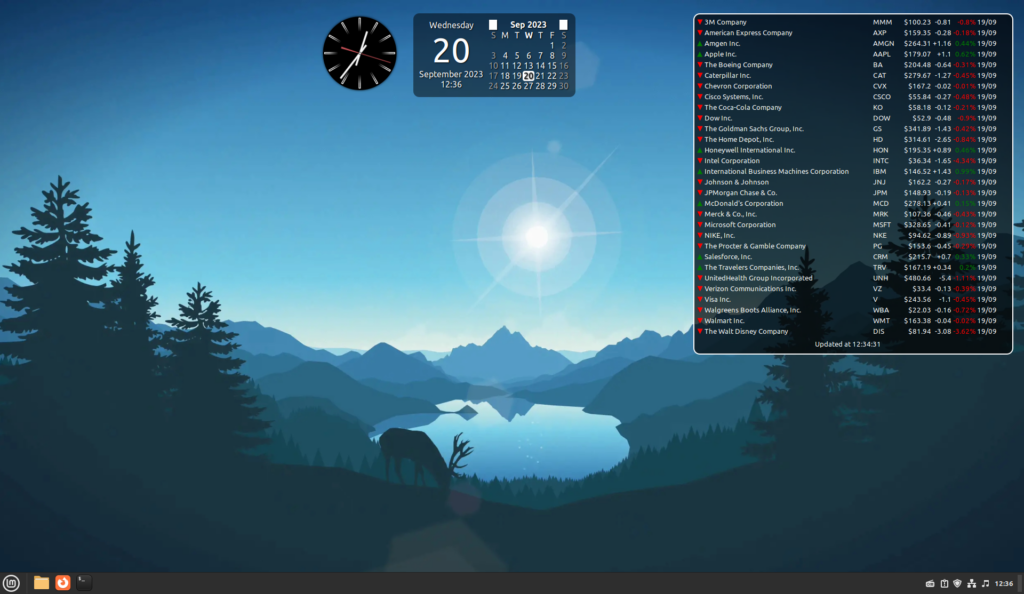
Task: Click UnitedHealth Group Incorporated entry
Action: click(x=758, y=278)
